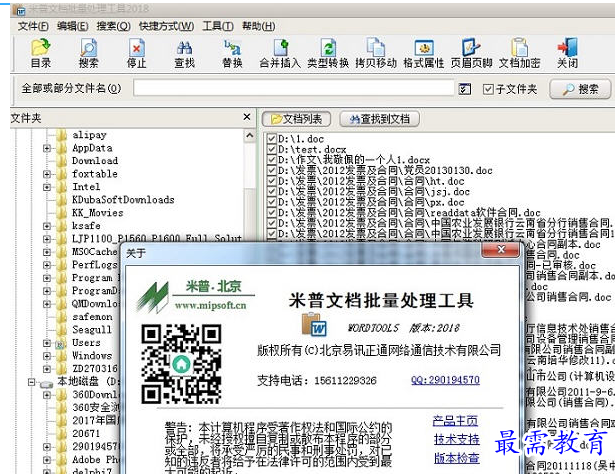Open the 文档加密 document encryption tool
The height and width of the screenshot is (474, 616).
(519, 53)
